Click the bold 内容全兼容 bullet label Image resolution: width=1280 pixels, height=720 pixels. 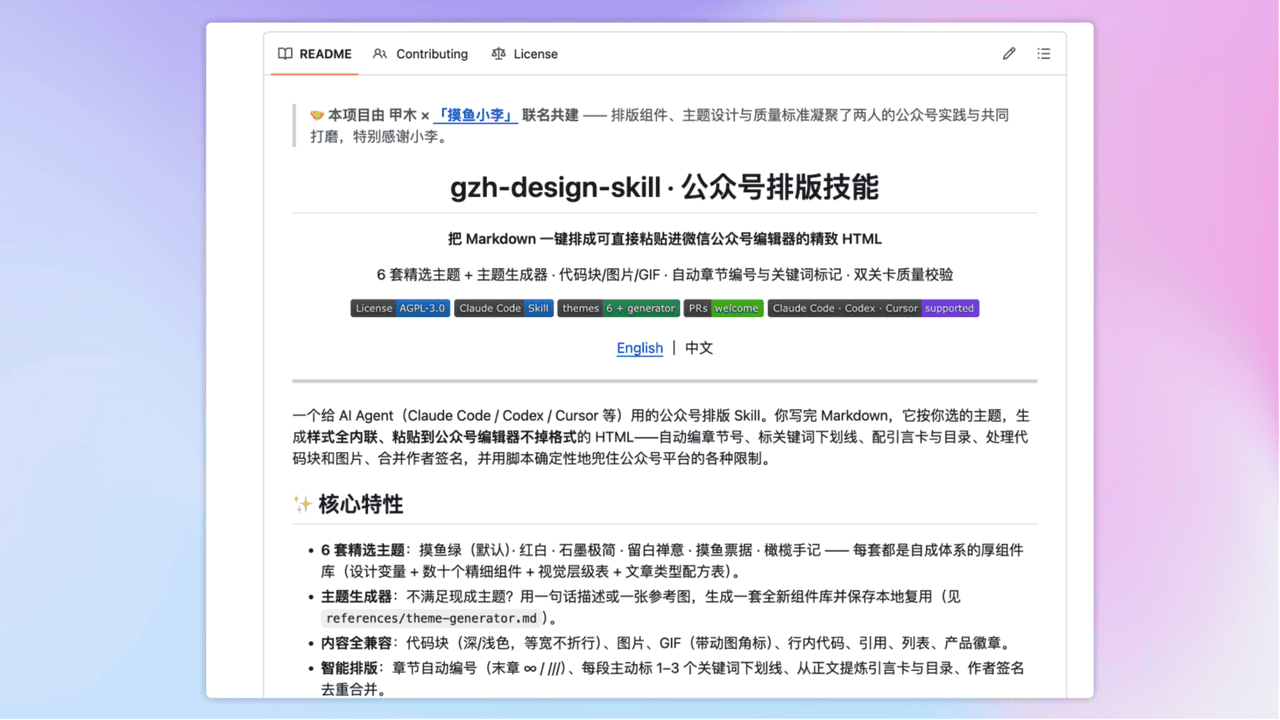coord(356,643)
